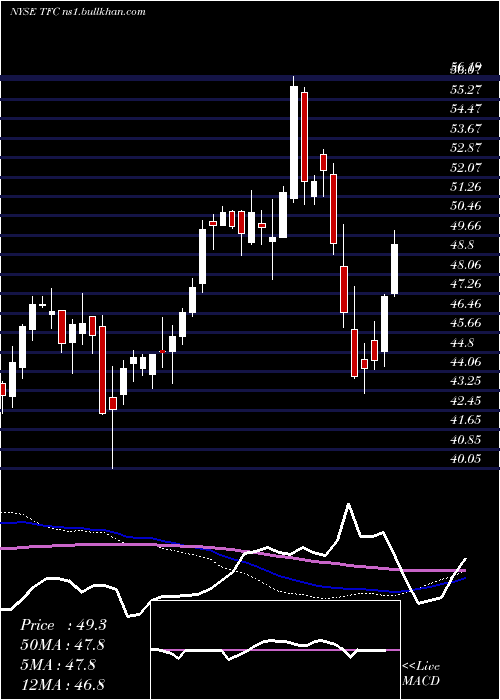Screen dimensions: 500x700
Task: Select the 5MA : 47.8 readout
Action: point(58,665)
